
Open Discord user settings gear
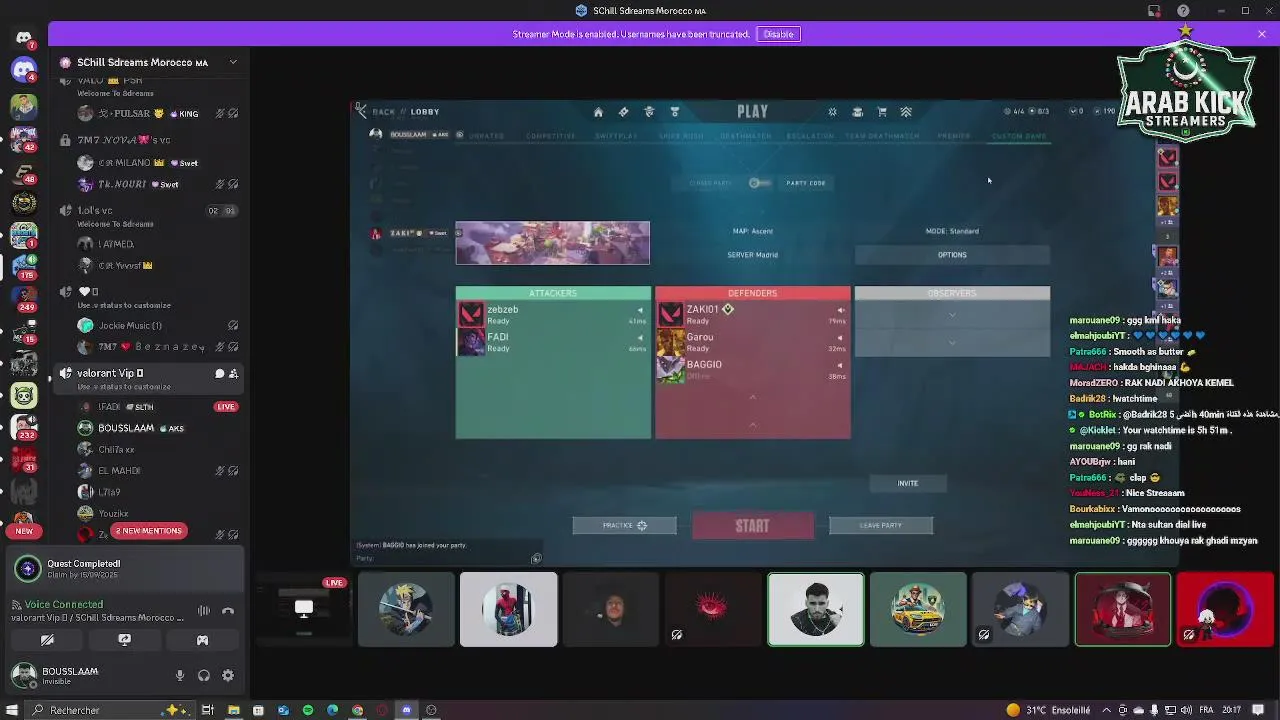point(228,676)
